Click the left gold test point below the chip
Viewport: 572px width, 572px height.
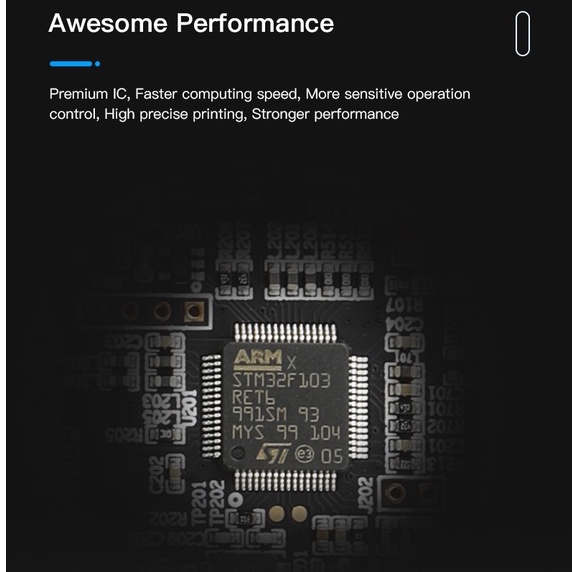click(277, 513)
